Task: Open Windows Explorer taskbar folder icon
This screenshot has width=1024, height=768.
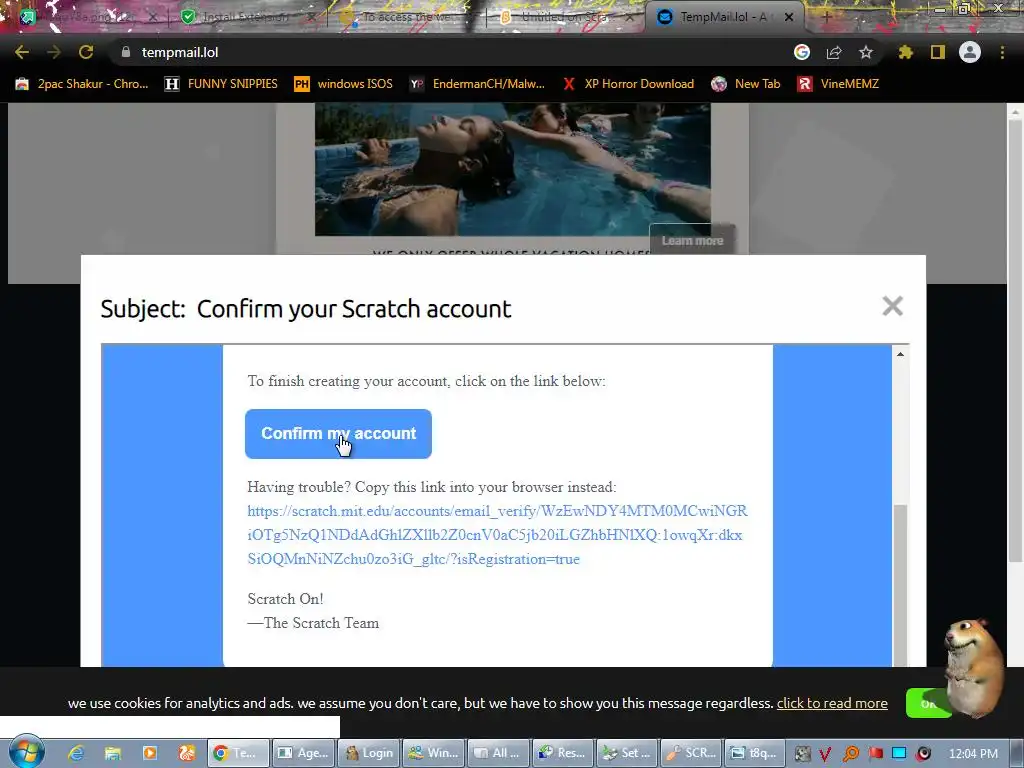Action: (113, 753)
